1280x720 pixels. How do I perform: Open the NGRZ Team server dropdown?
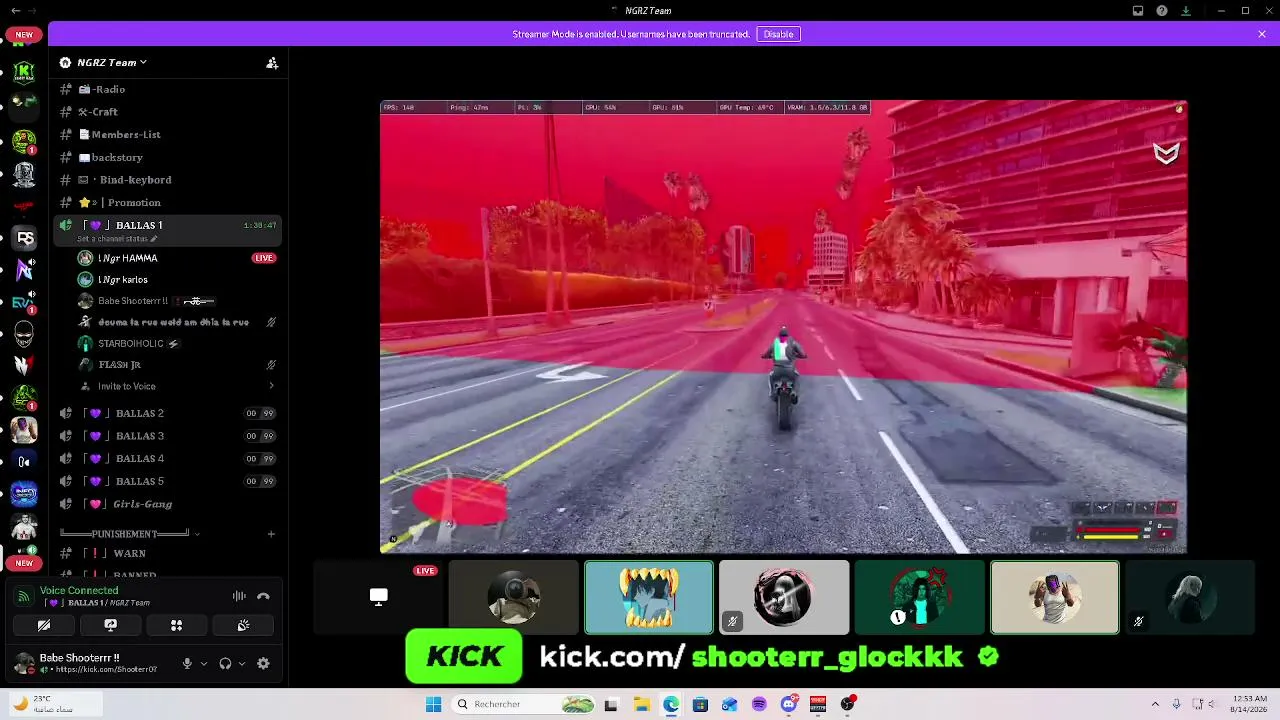112,63
